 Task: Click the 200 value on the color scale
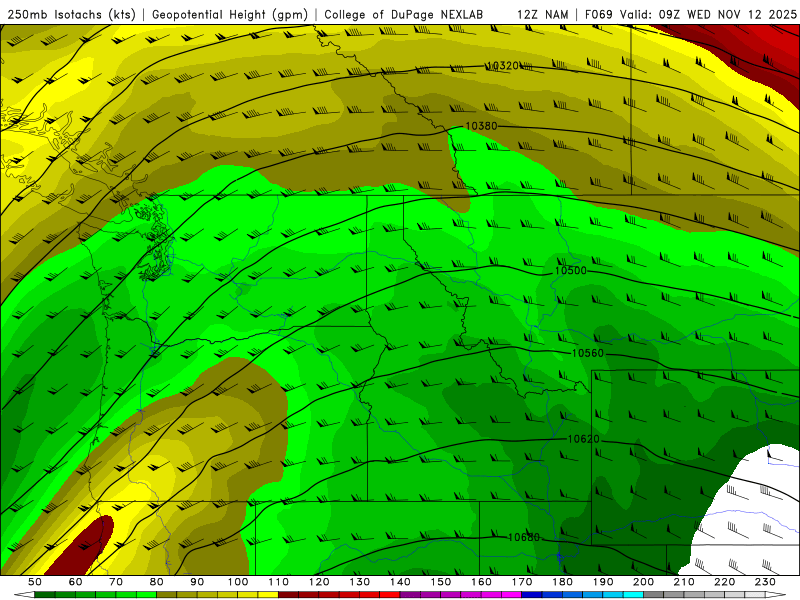click(x=643, y=582)
